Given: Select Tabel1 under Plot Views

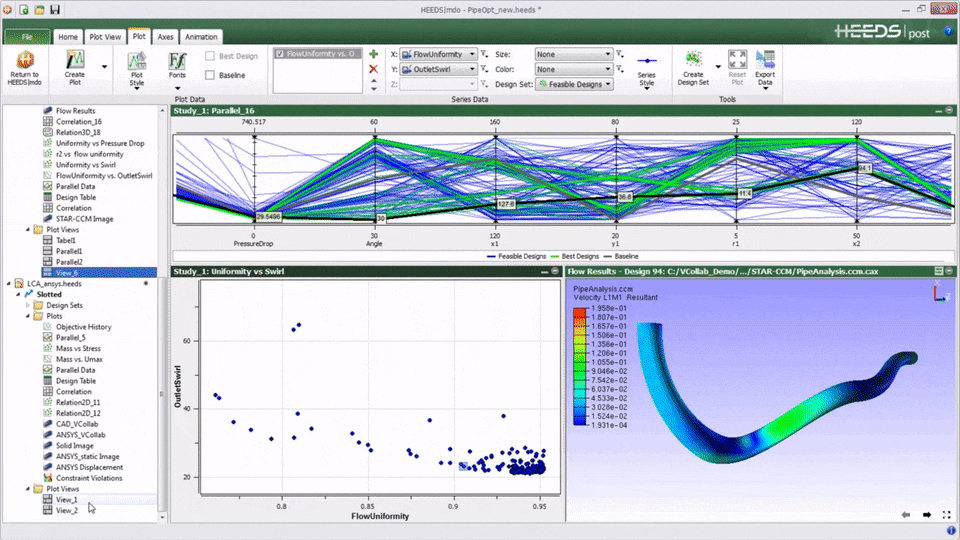Looking at the screenshot, I should pos(65,241).
